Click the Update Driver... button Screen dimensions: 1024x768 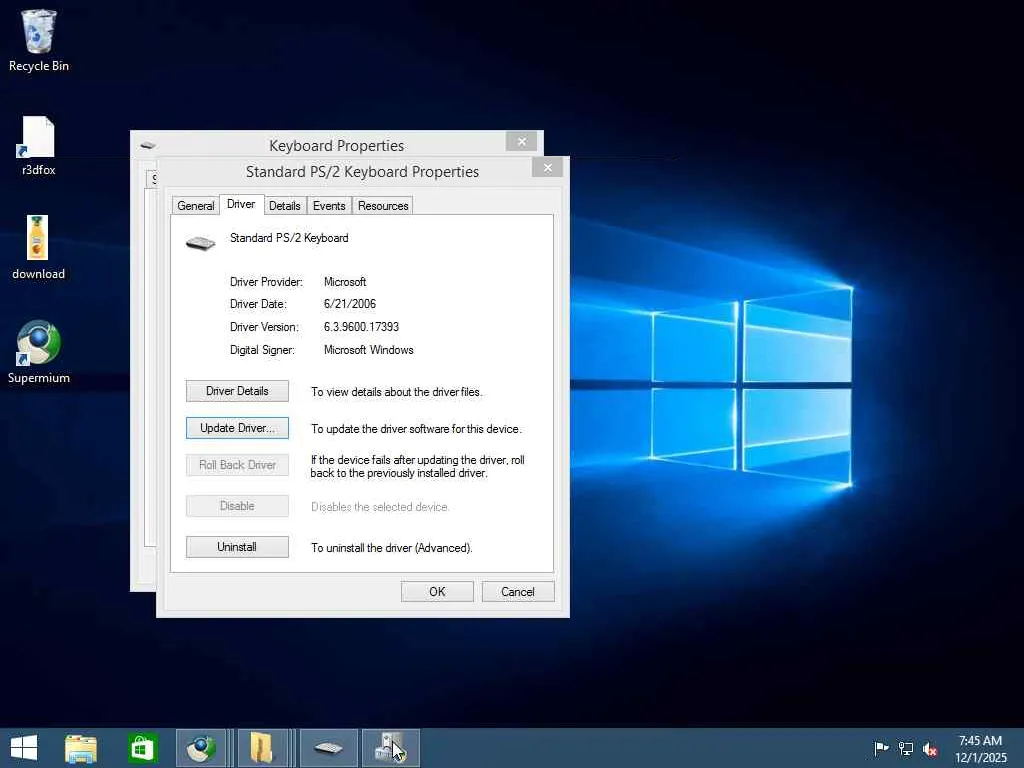tap(237, 428)
